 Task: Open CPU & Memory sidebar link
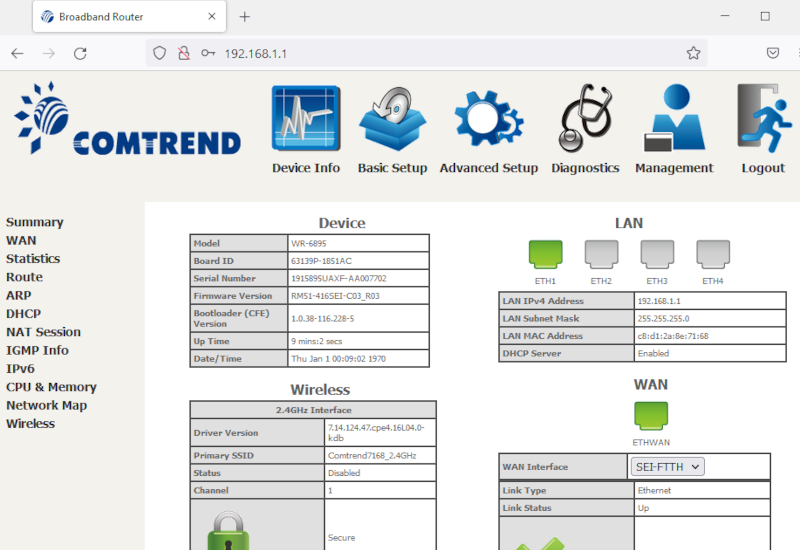pyautogui.click(x=51, y=387)
